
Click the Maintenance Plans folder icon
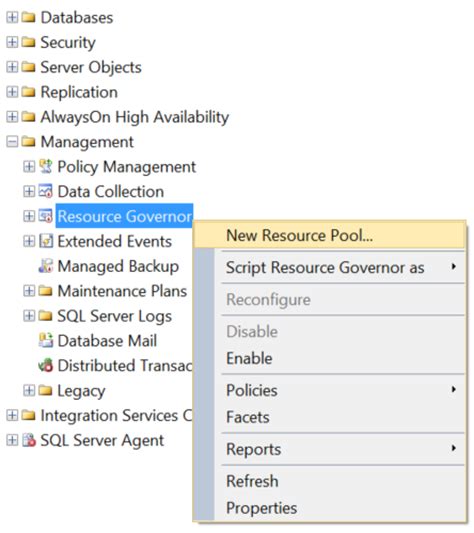tap(46, 291)
